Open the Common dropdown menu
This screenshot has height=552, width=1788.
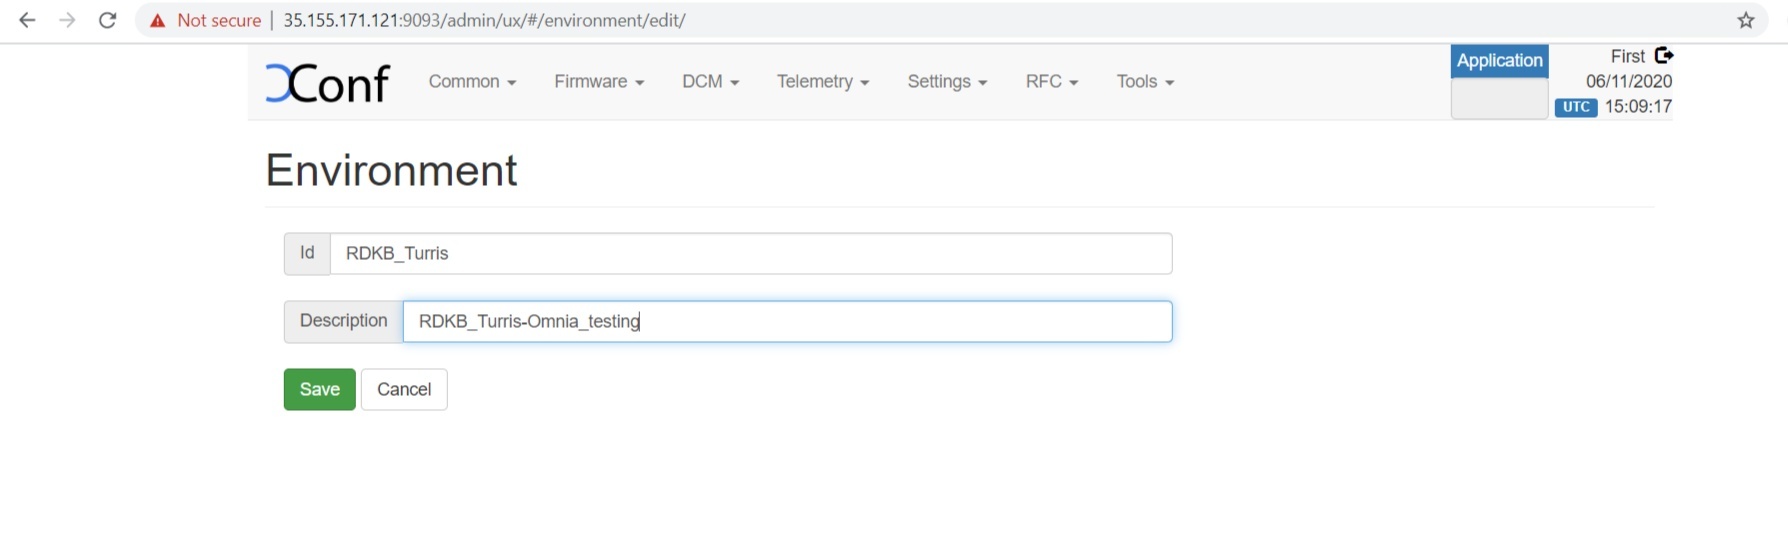tap(472, 82)
